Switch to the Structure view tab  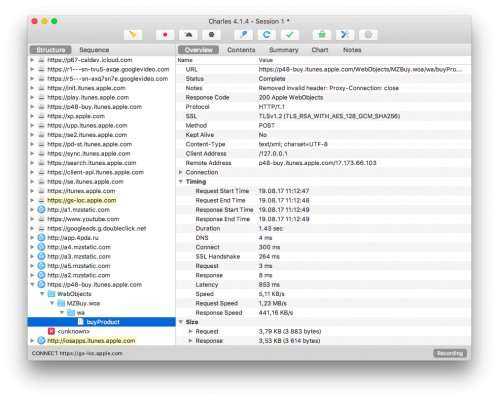51,50
